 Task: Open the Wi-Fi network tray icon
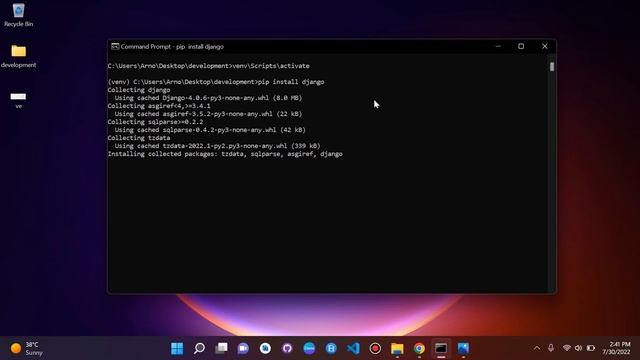(567, 348)
